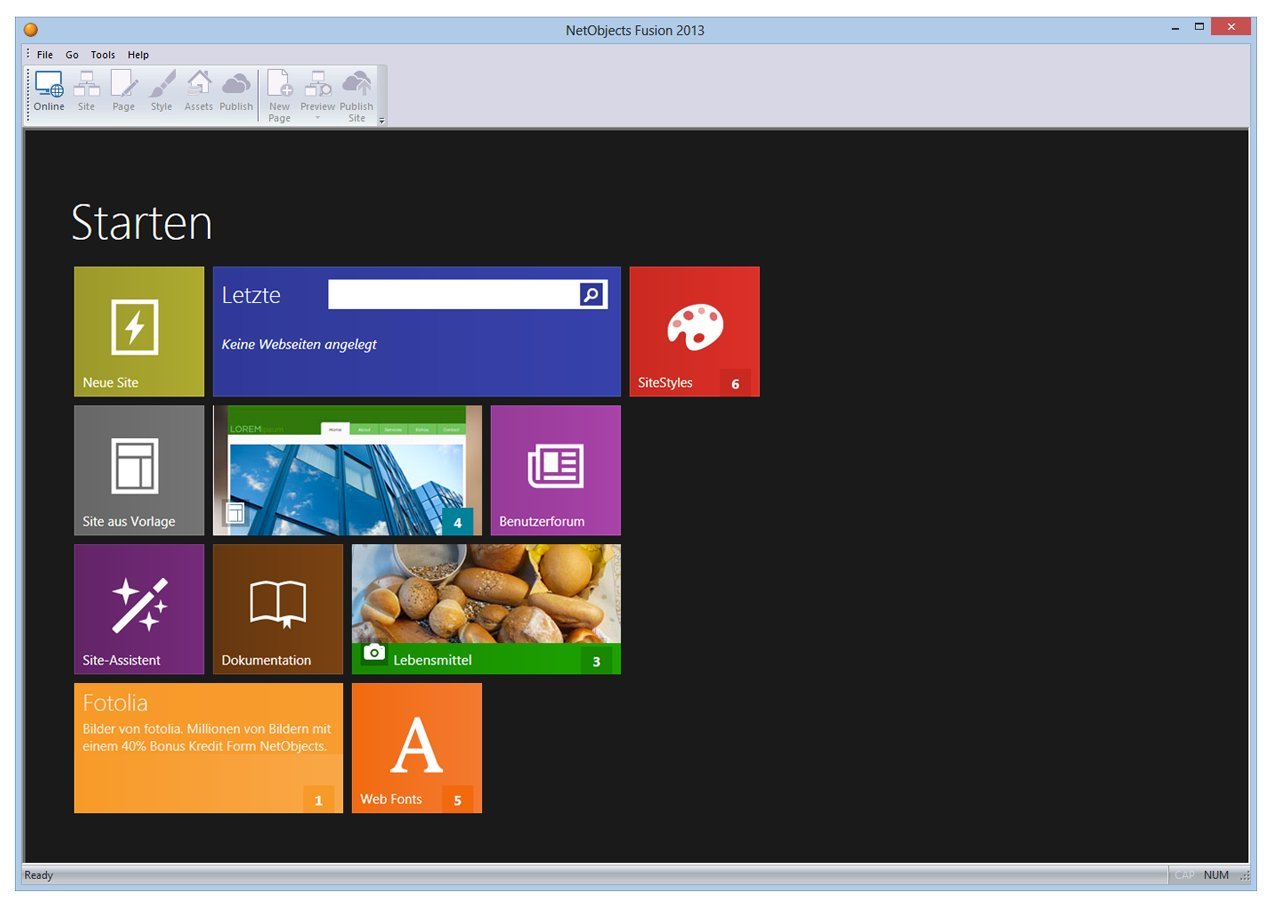Click Site aus Vorlage tile
1280x914 pixels.
click(x=139, y=470)
